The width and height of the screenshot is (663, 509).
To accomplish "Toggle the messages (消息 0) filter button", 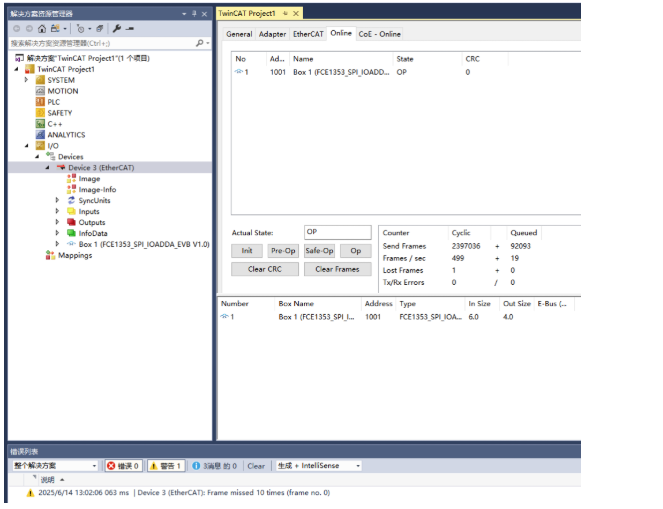I will (215, 466).
